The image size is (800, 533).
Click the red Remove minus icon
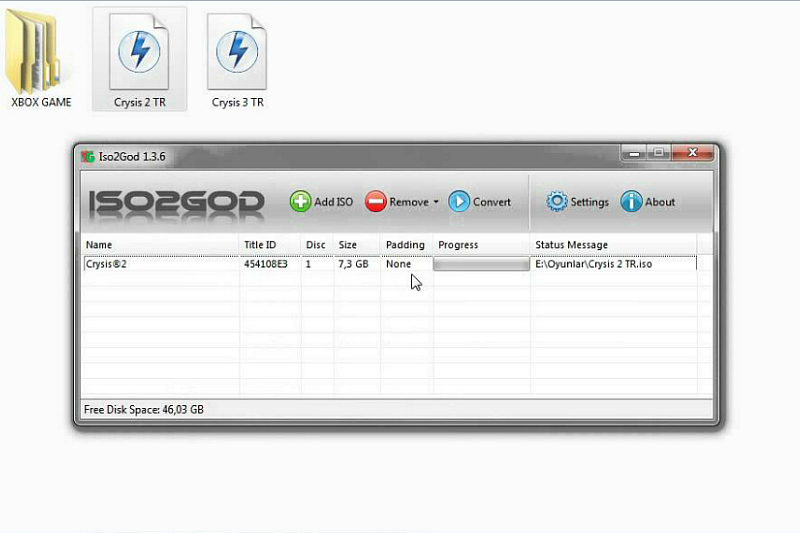click(x=376, y=201)
